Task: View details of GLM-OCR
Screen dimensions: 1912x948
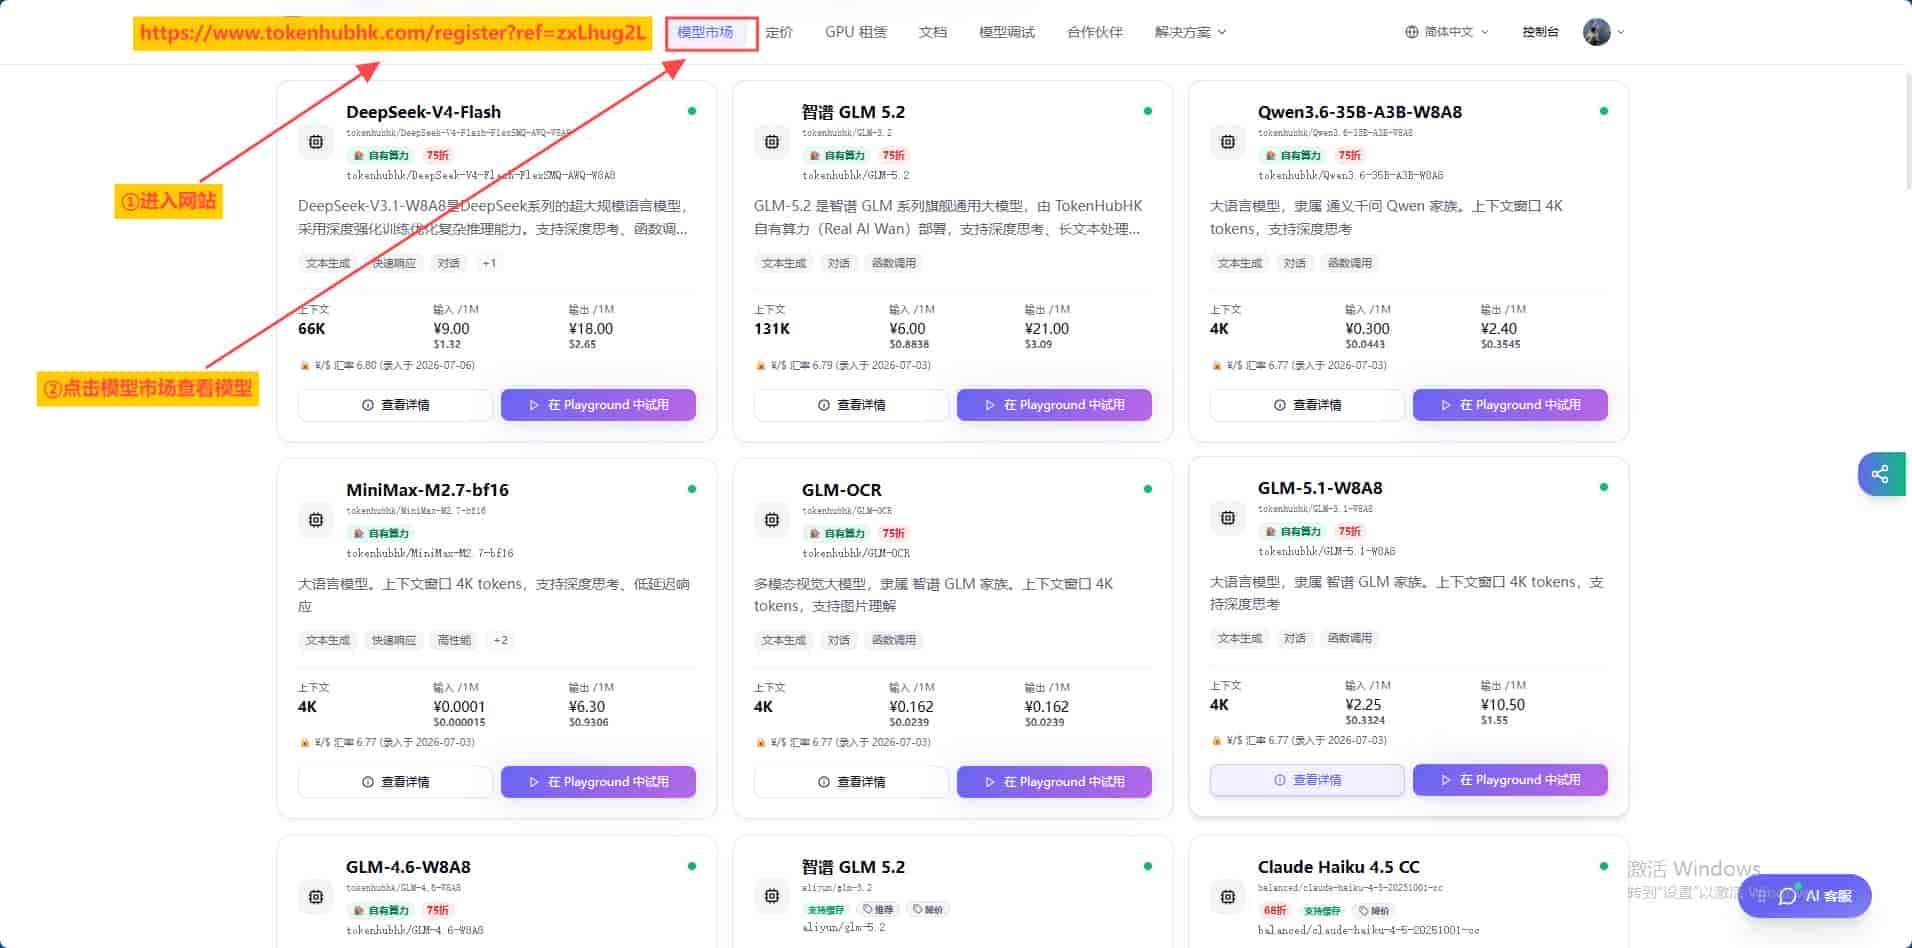Action: click(851, 782)
